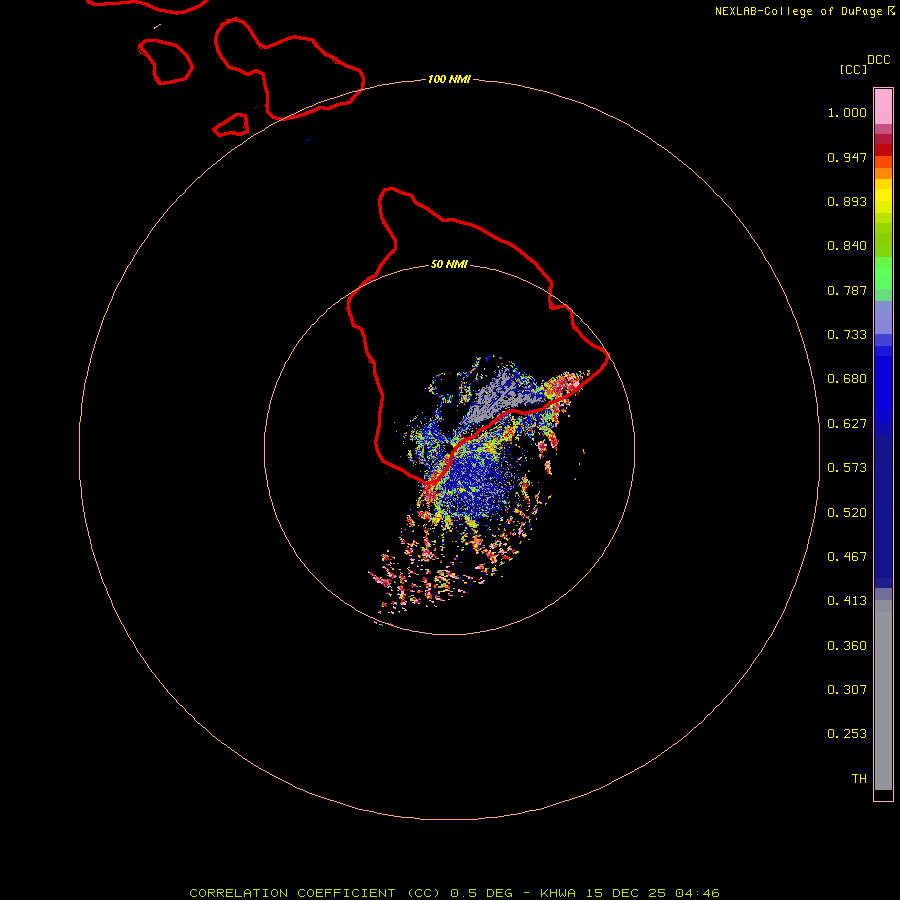Viewport: 900px width, 900px height.
Task: Click the 50 NMI range ring label
Action: pos(449,264)
